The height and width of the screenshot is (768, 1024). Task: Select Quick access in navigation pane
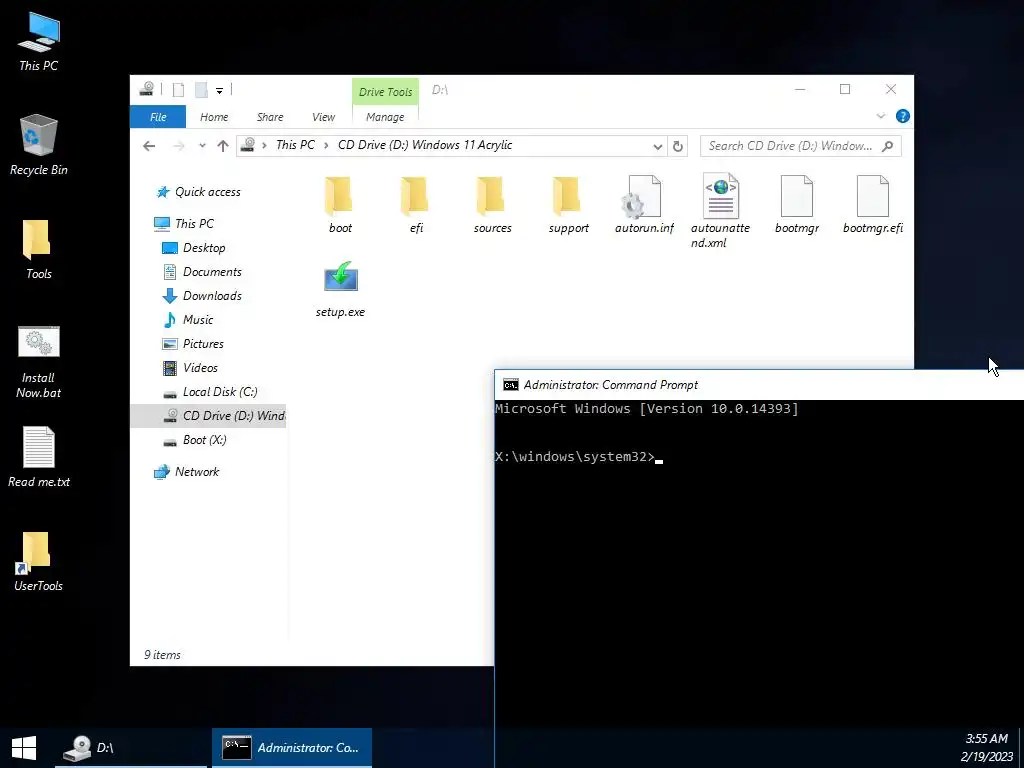click(208, 192)
